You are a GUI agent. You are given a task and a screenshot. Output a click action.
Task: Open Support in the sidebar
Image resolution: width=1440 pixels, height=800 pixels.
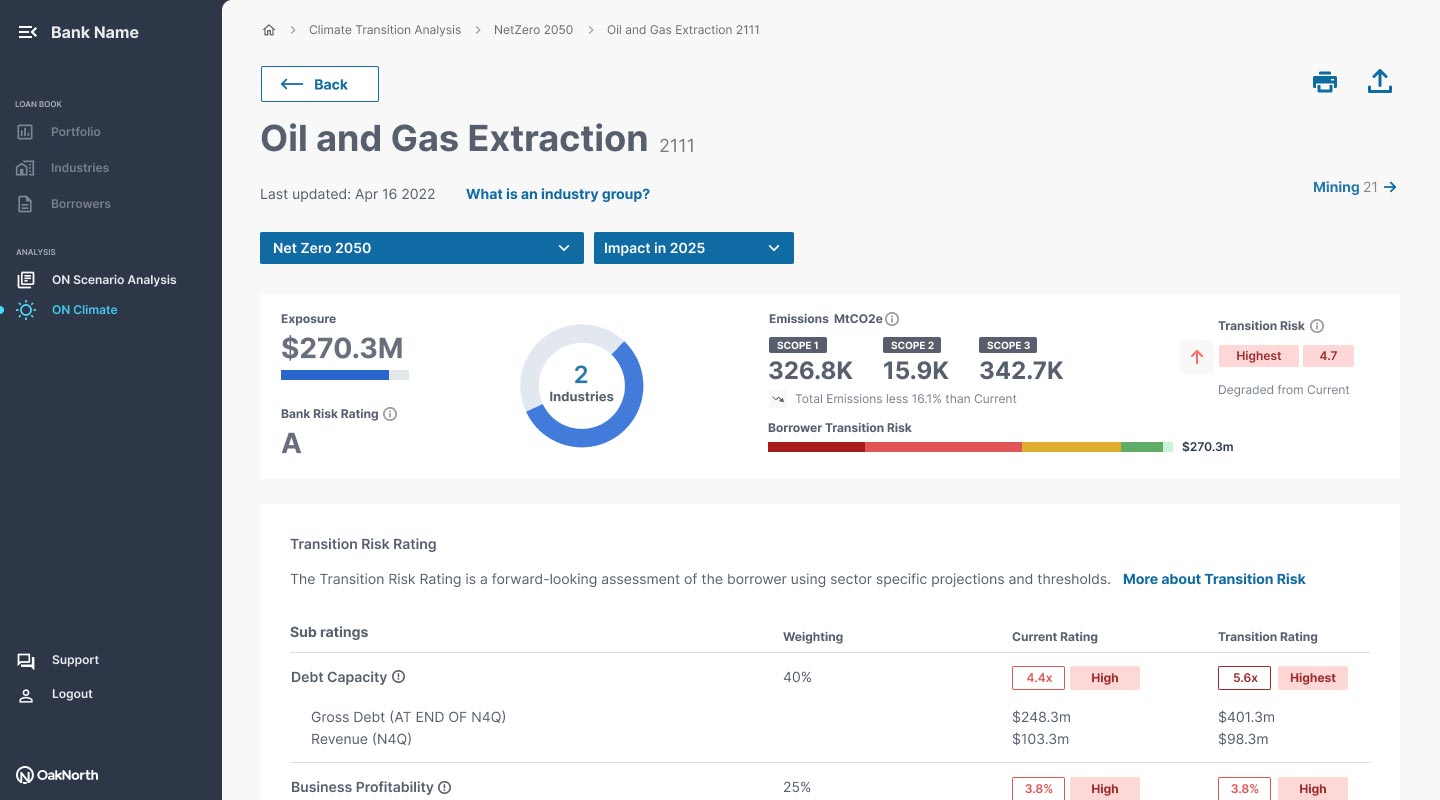tap(59, 660)
